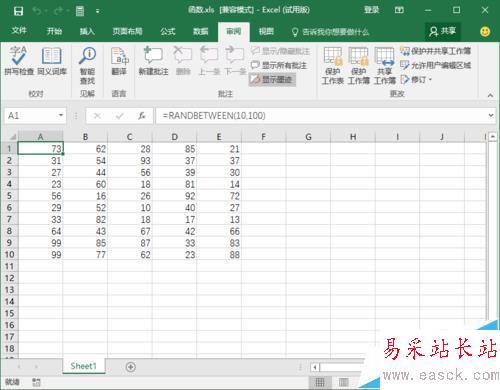Go to 上一条 previous comment
This screenshot has height=390, width=500.
[209, 61]
